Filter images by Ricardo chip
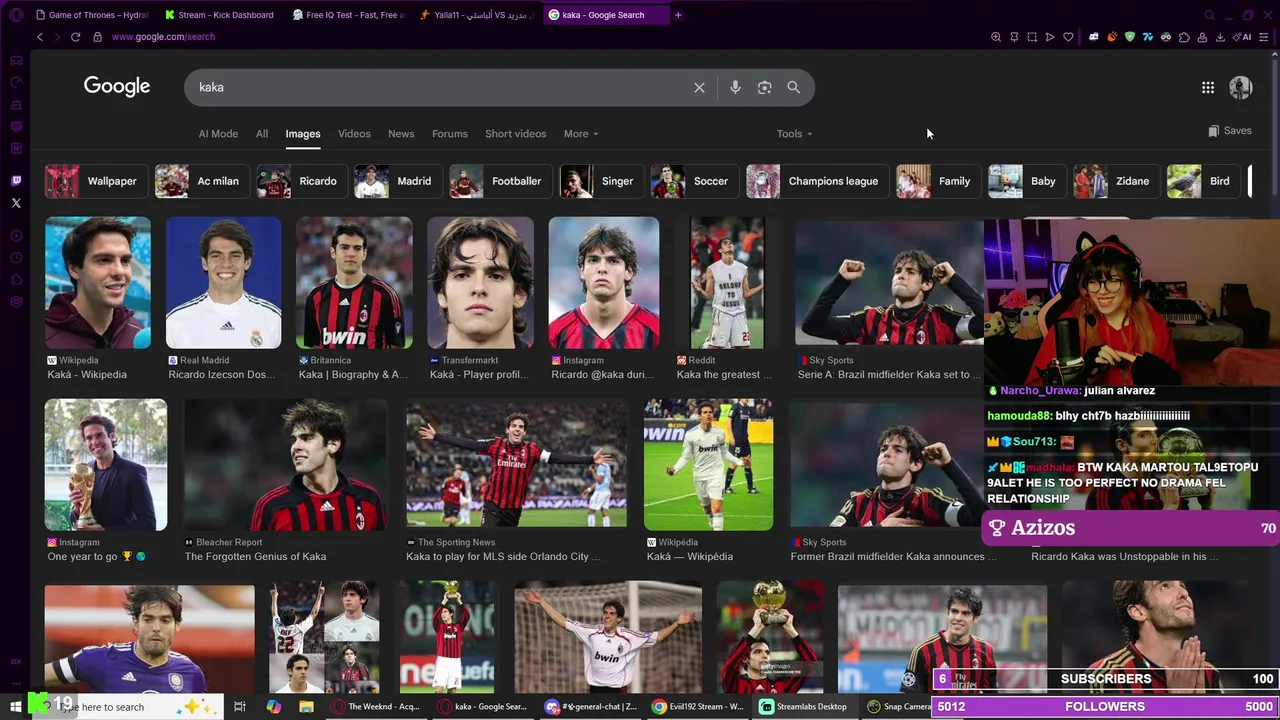The image size is (1280, 720). coord(302,181)
